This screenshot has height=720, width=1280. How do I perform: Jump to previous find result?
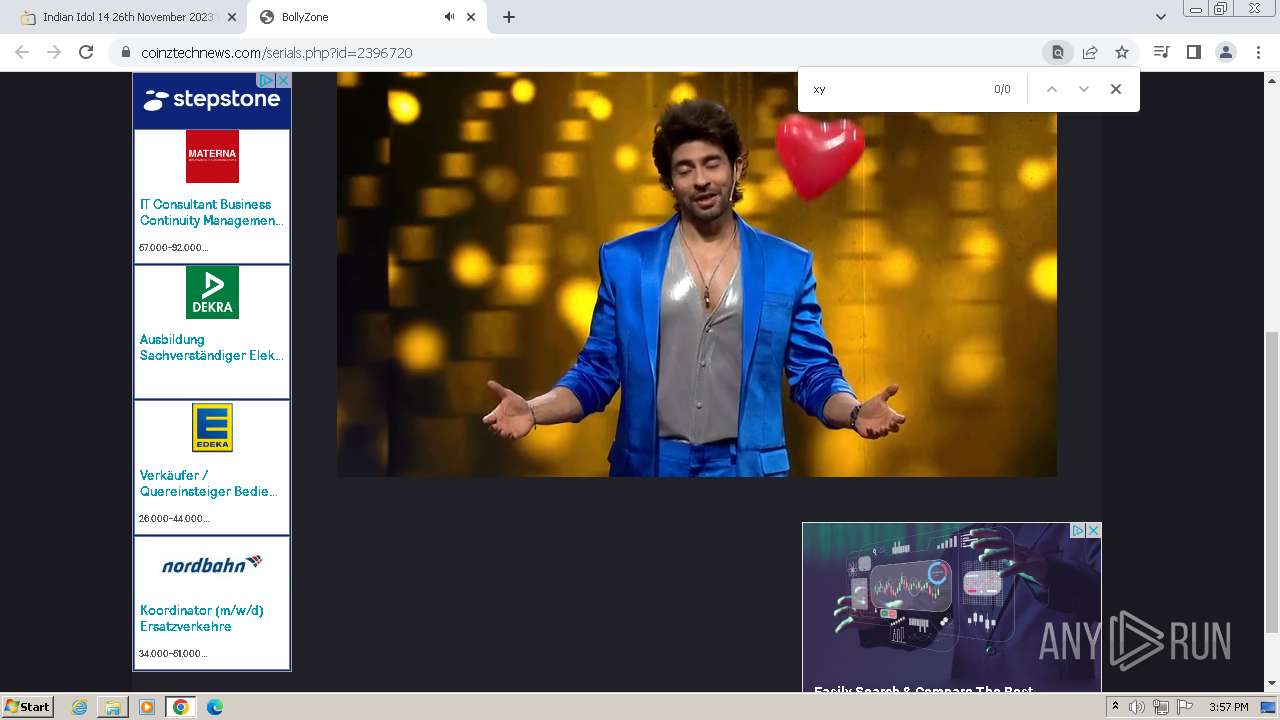(x=1052, y=89)
